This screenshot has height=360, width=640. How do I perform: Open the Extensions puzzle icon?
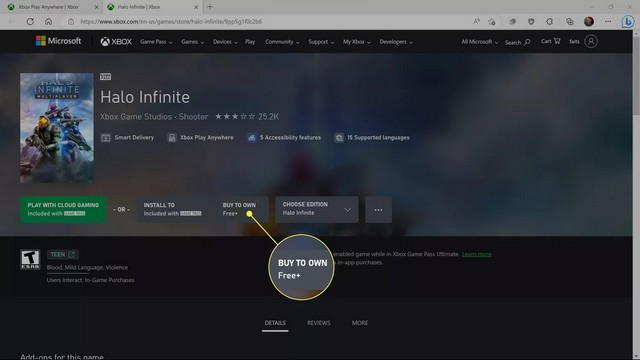550,22
